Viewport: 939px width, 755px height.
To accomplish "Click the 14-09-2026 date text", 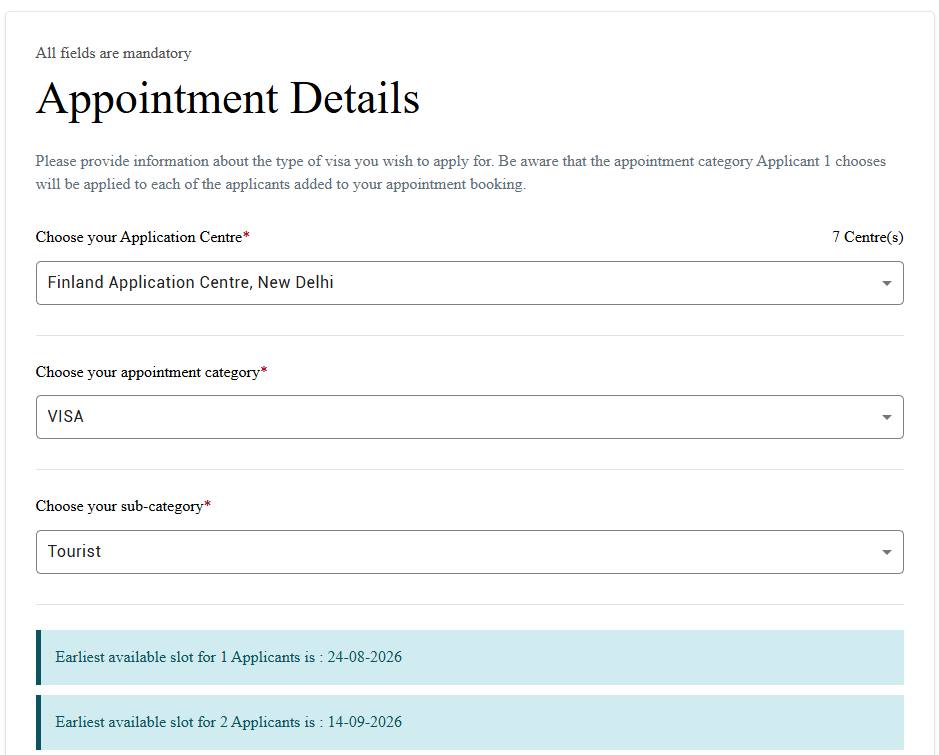I will tap(365, 722).
